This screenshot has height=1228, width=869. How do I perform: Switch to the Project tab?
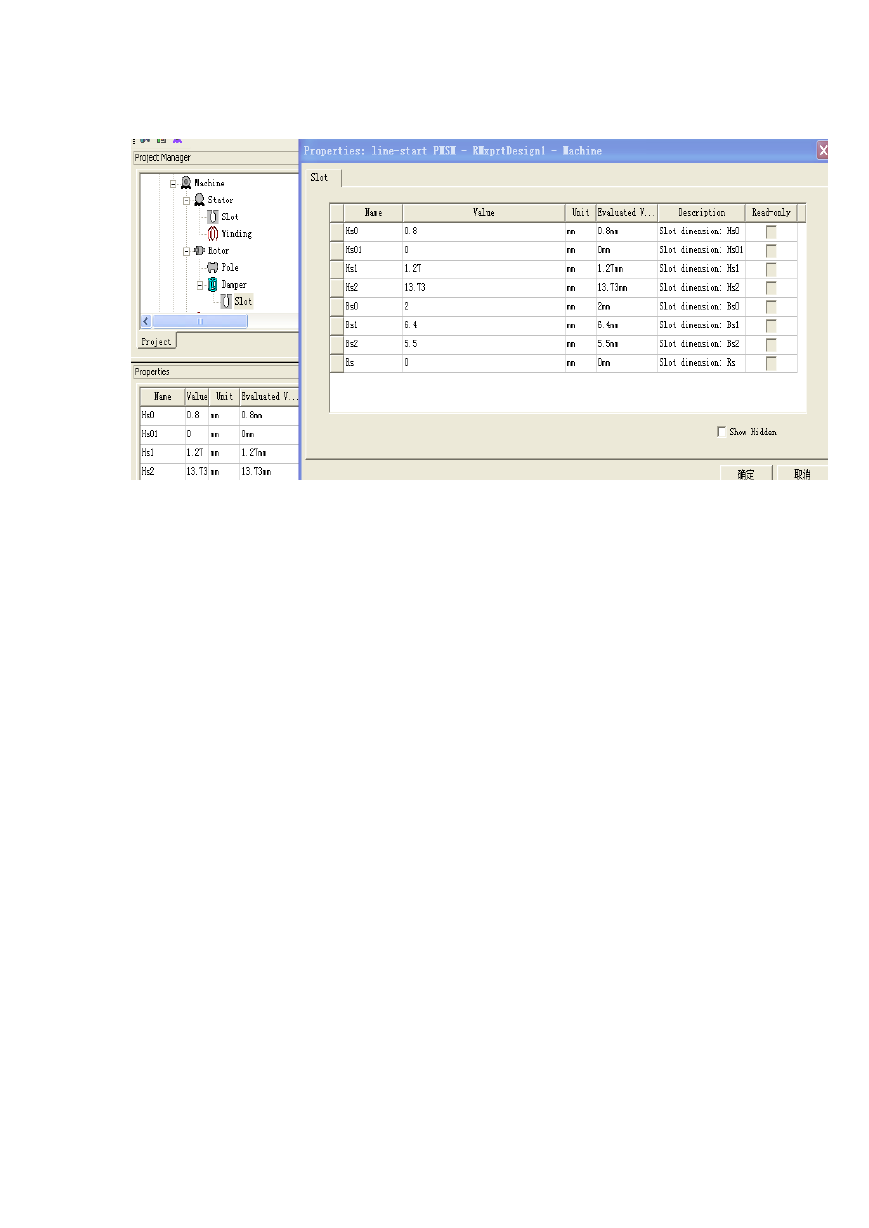[156, 341]
